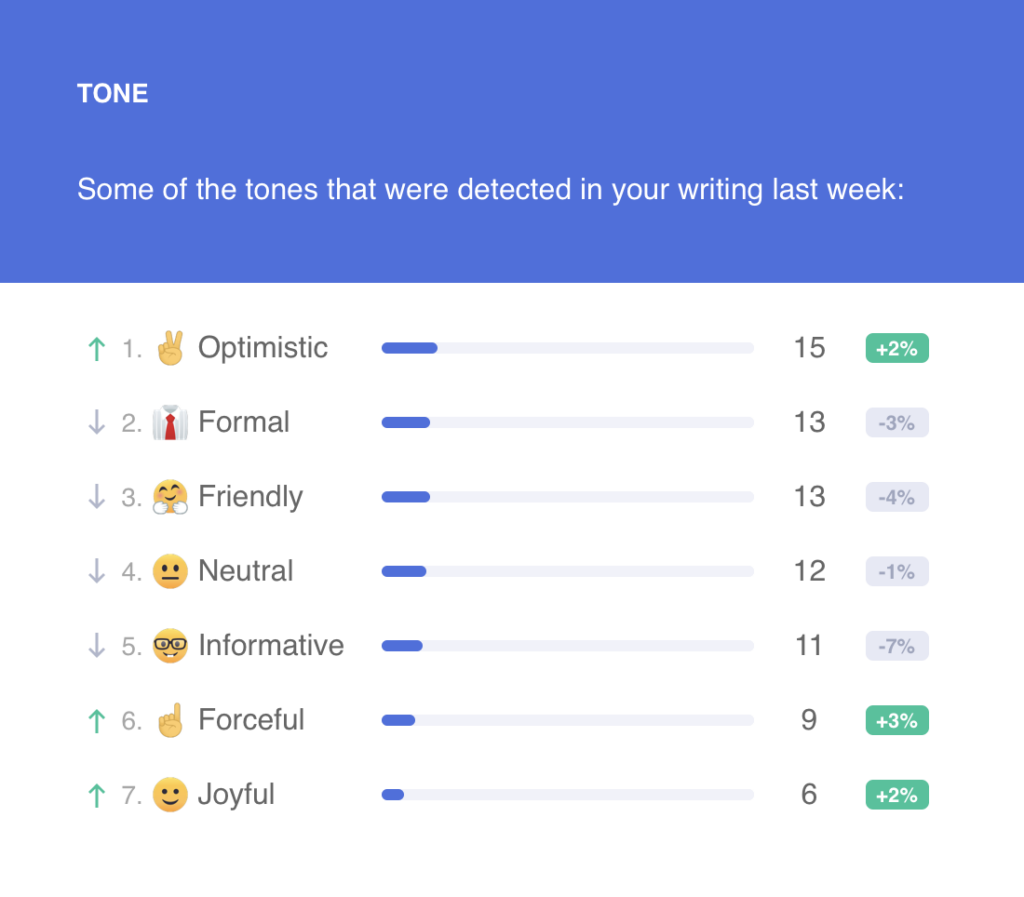The height and width of the screenshot is (897, 1024).
Task: Click the Friendly hugging face emoji
Action: [170, 497]
